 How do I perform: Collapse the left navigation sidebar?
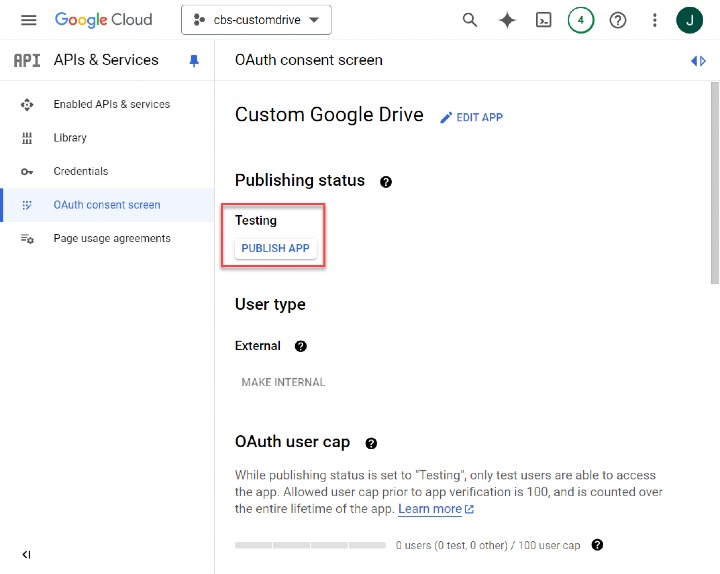pyautogui.click(x=26, y=554)
